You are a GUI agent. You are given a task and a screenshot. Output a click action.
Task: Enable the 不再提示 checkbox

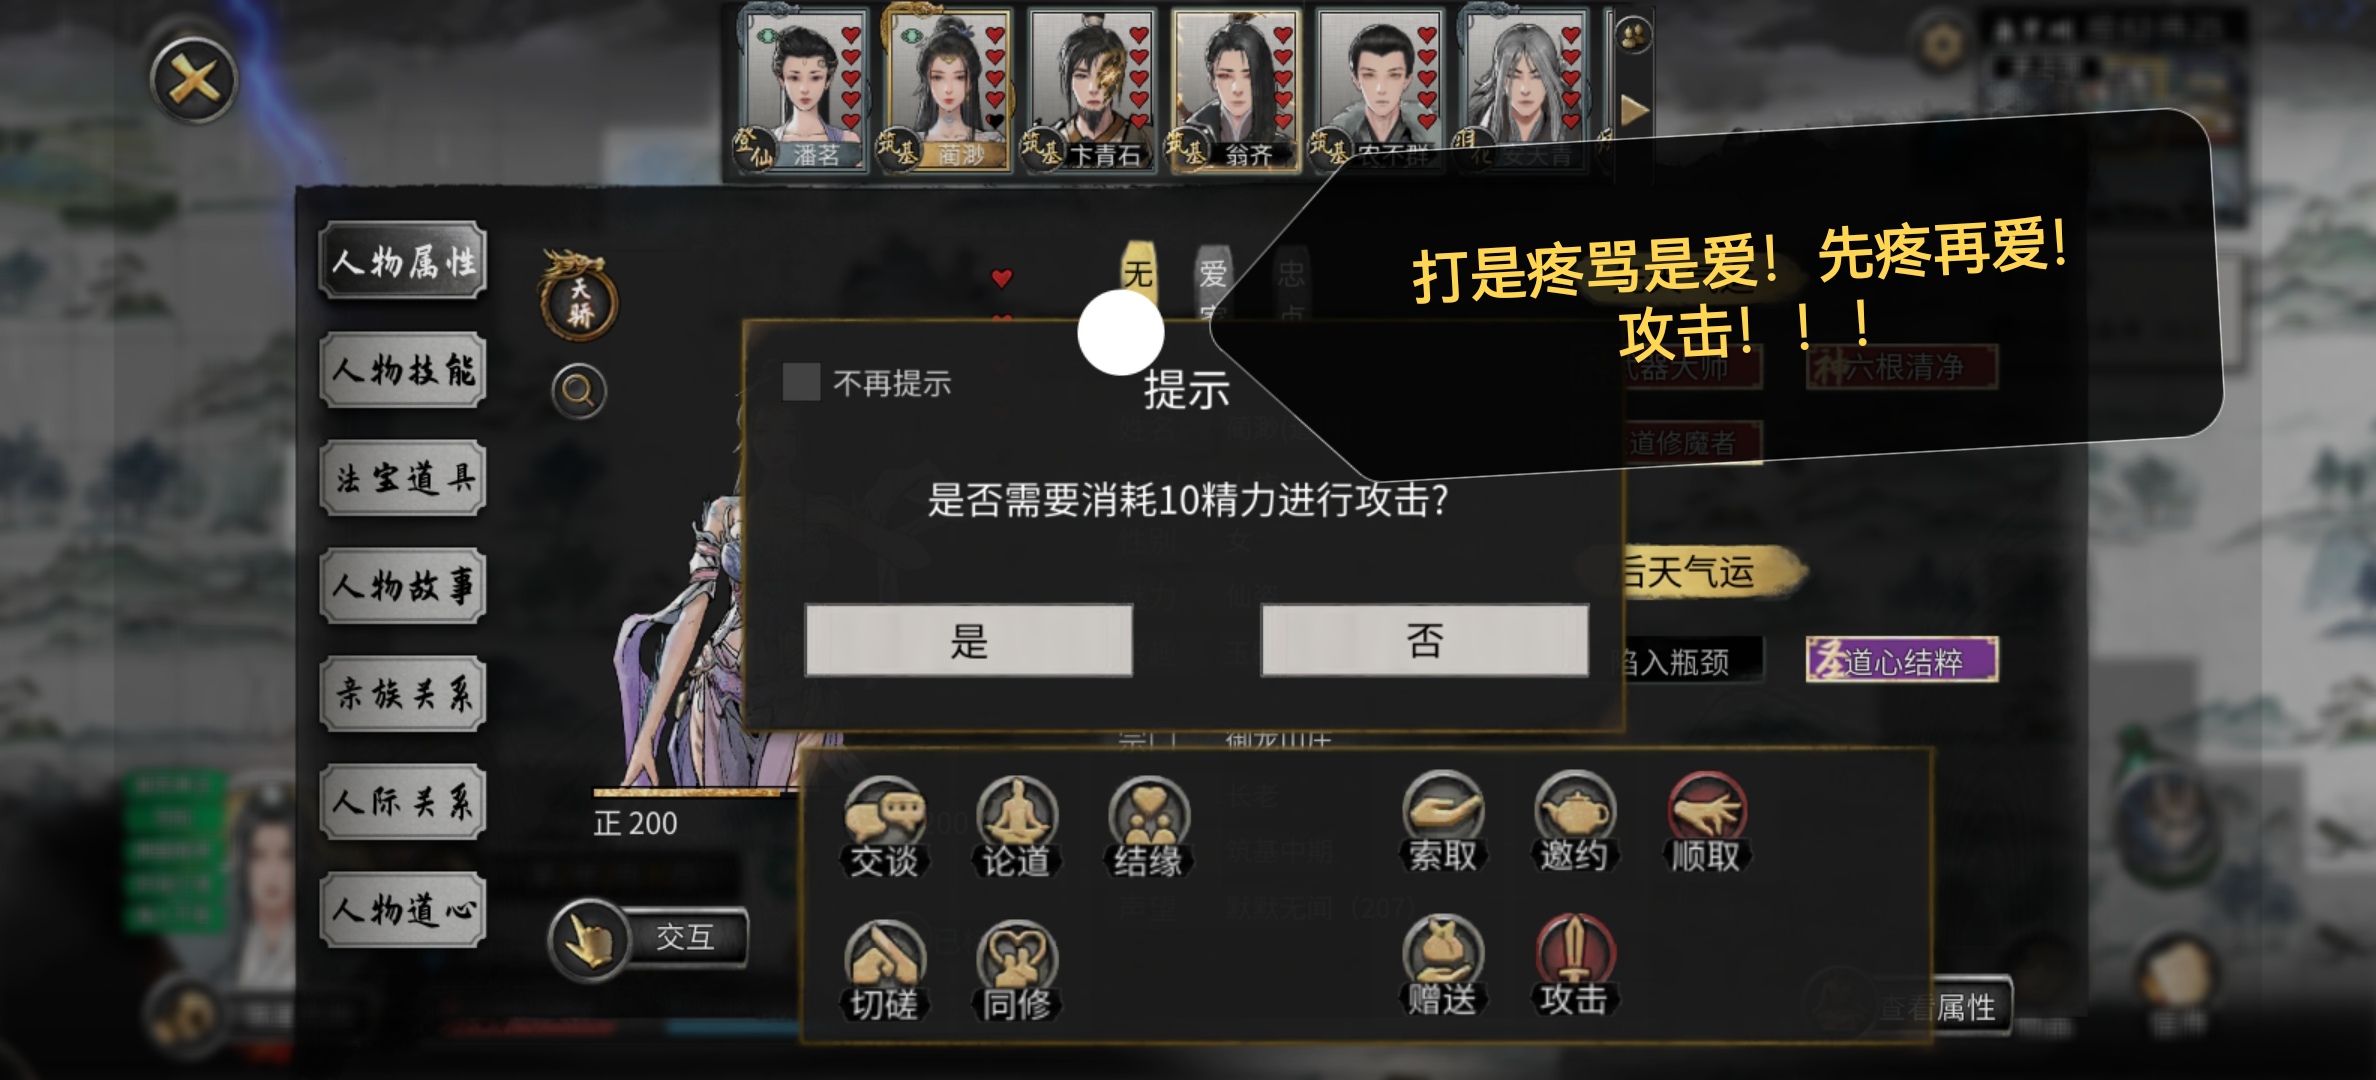pos(801,382)
